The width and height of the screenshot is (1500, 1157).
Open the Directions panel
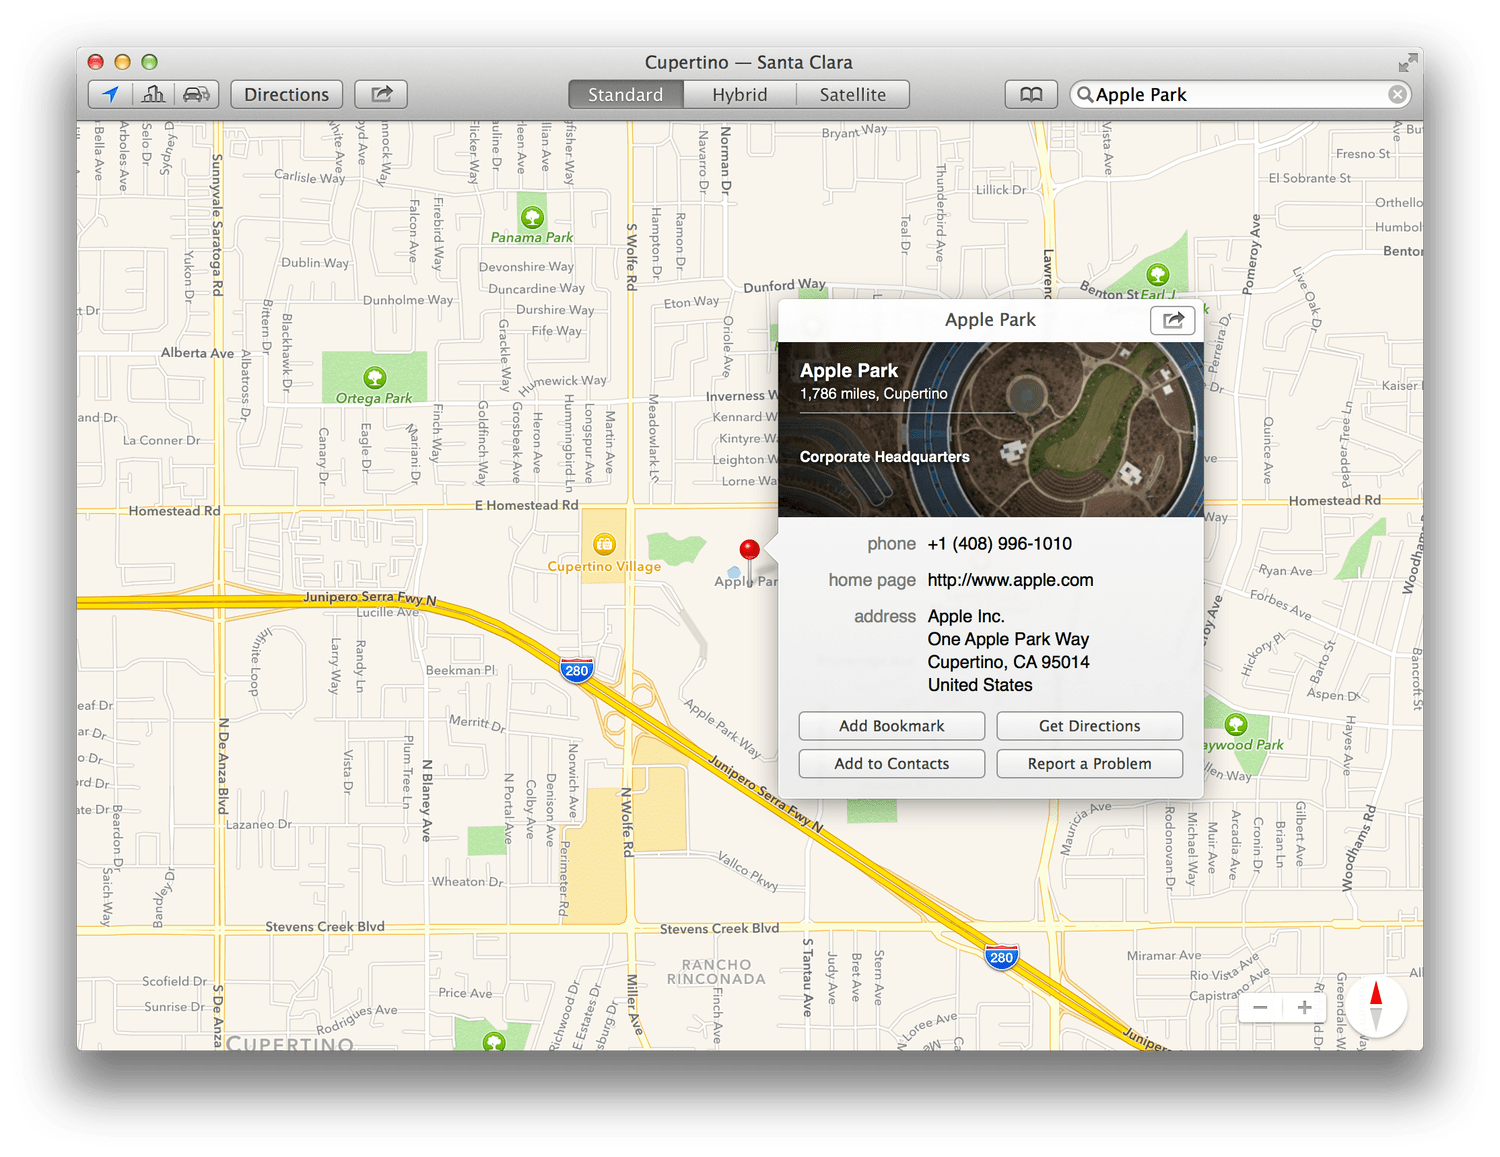tap(287, 94)
